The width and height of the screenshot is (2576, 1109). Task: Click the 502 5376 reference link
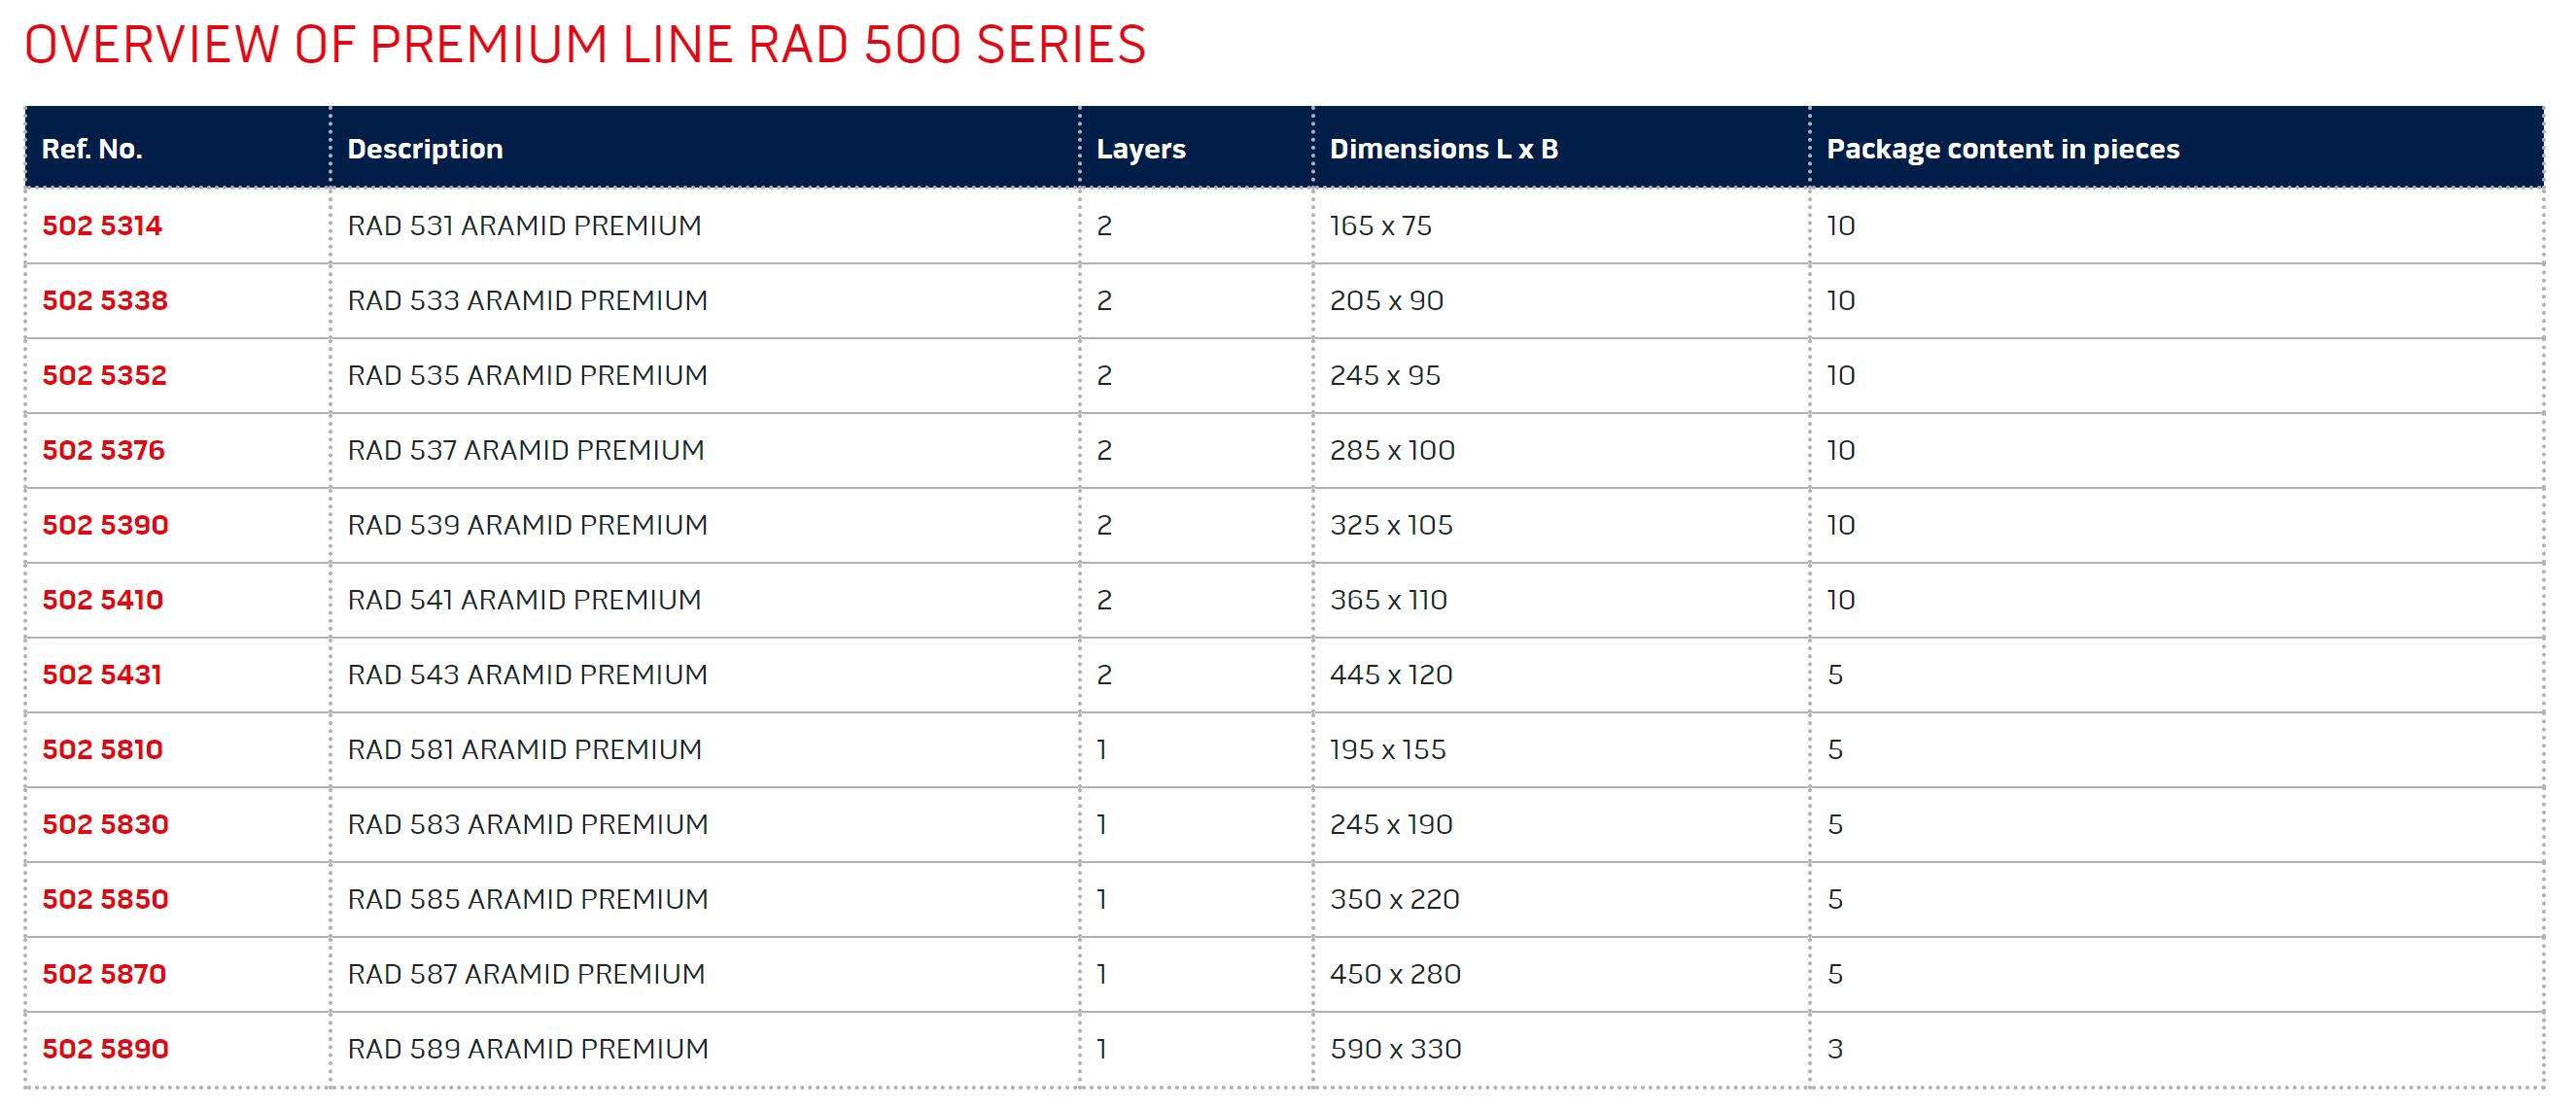pyautogui.click(x=103, y=451)
